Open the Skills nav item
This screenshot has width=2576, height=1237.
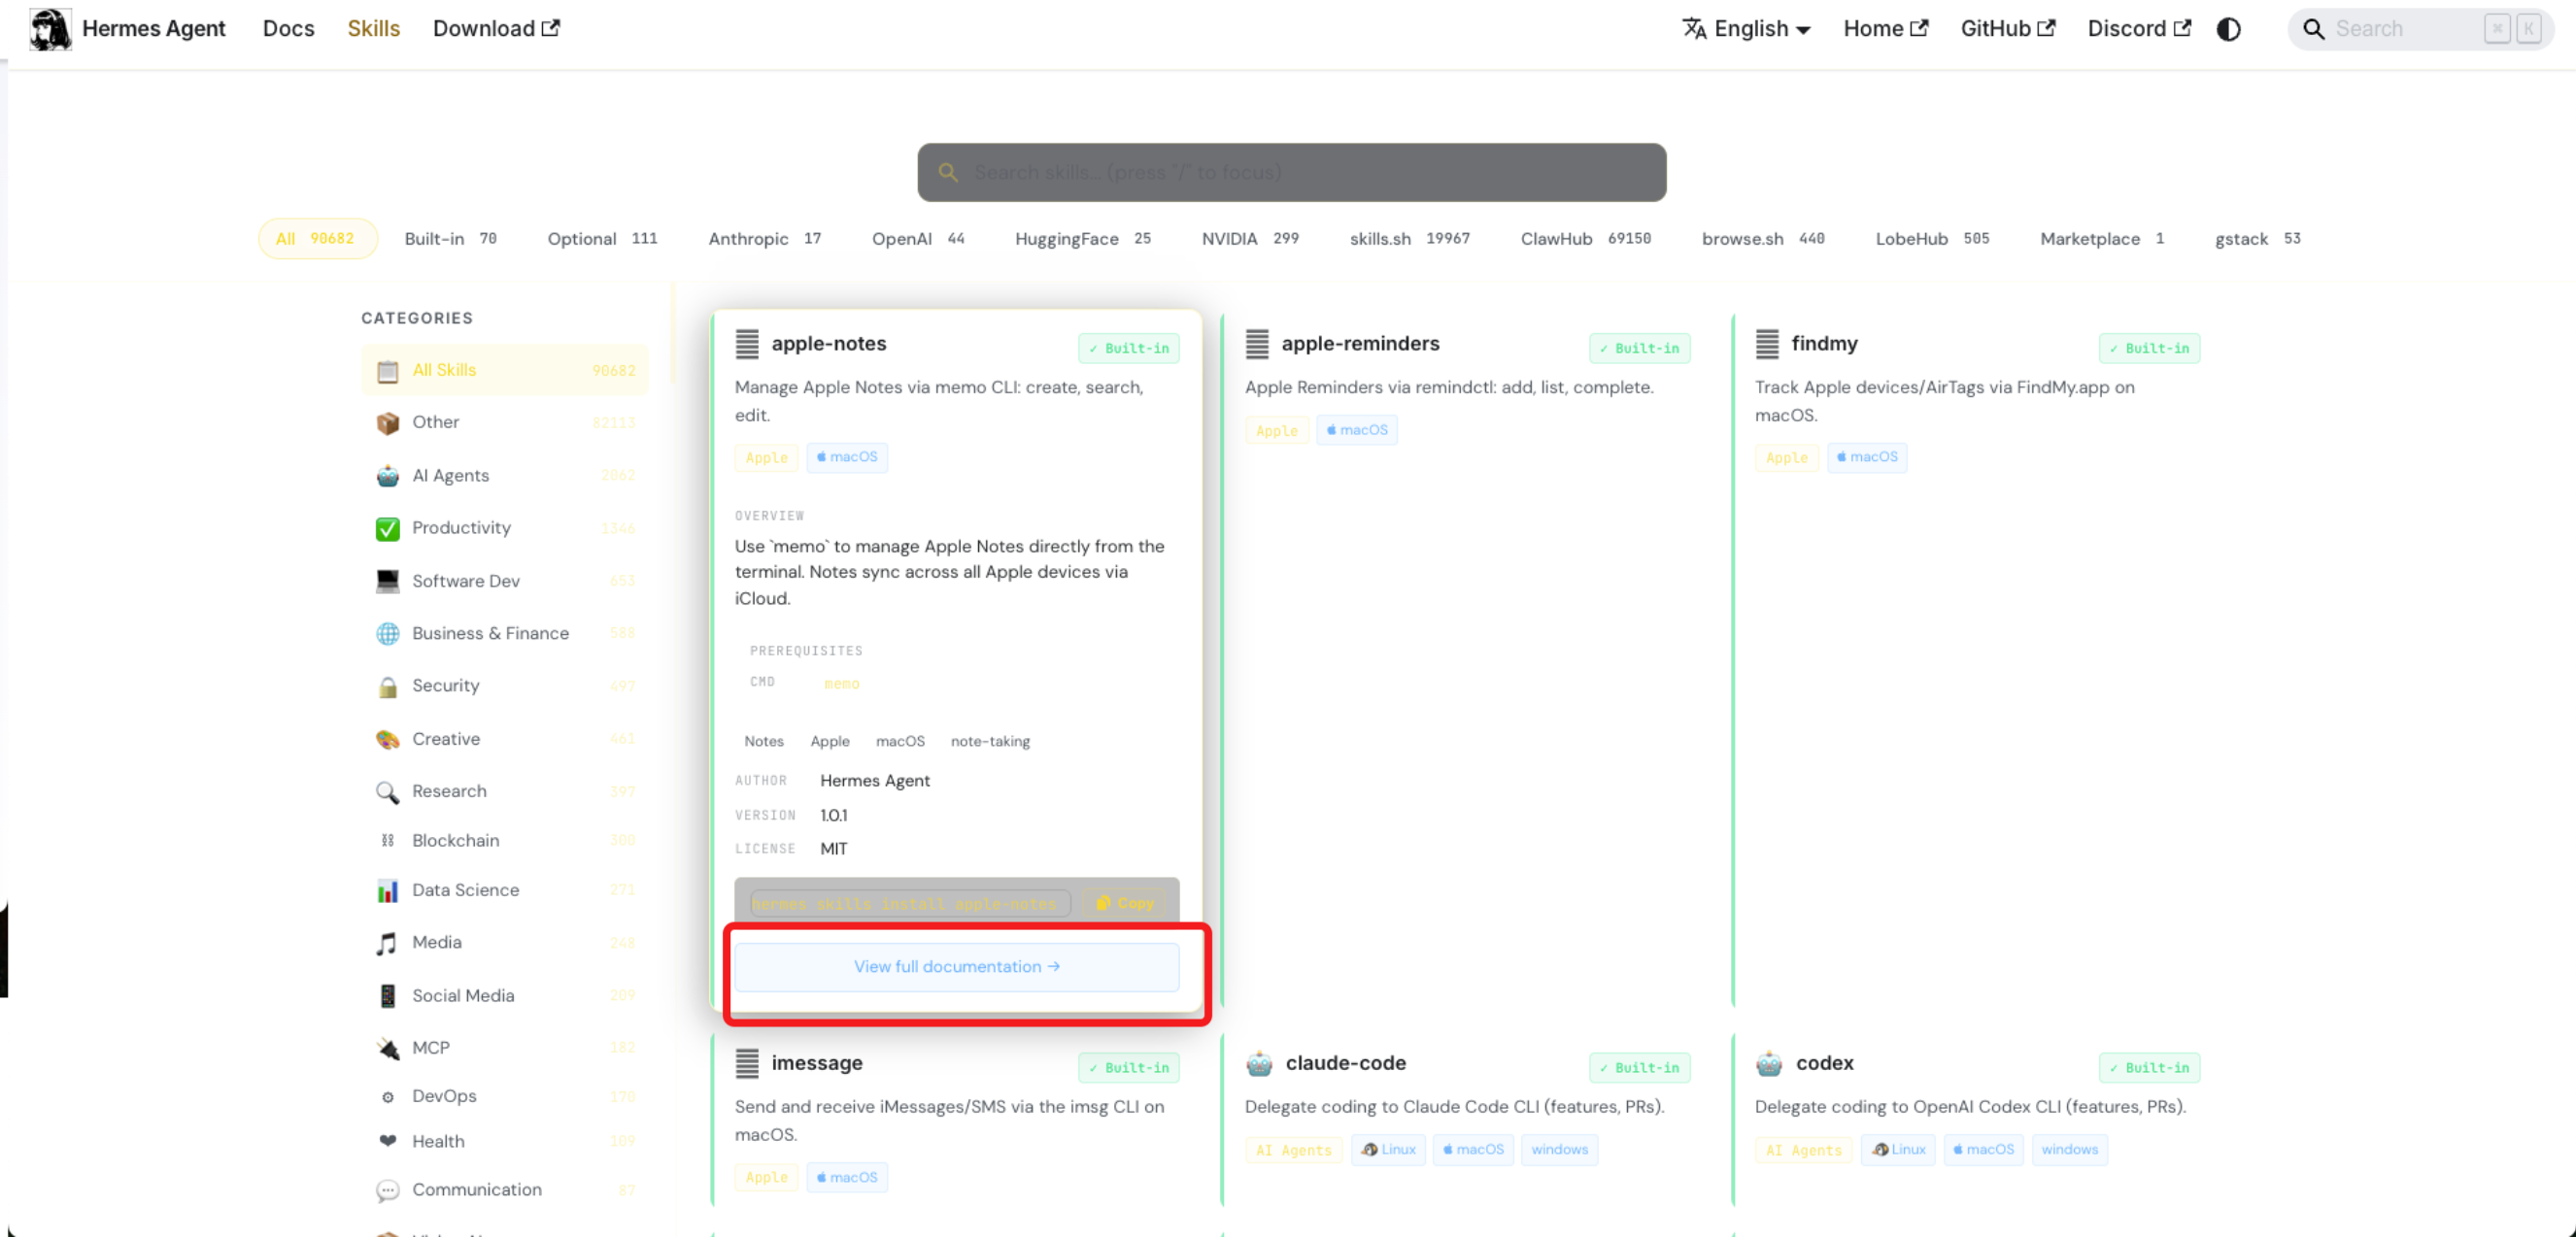[374, 29]
